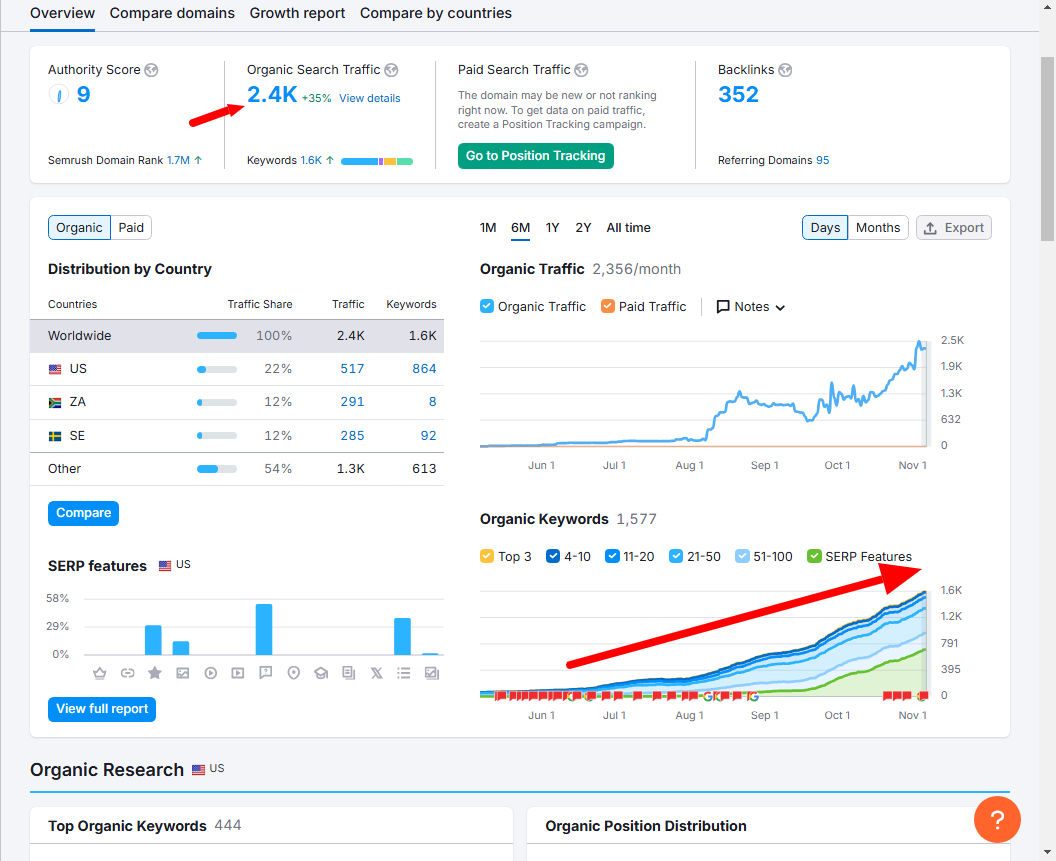This screenshot has width=1056, height=861.
Task: Expand the Notes dropdown
Action: [751, 307]
